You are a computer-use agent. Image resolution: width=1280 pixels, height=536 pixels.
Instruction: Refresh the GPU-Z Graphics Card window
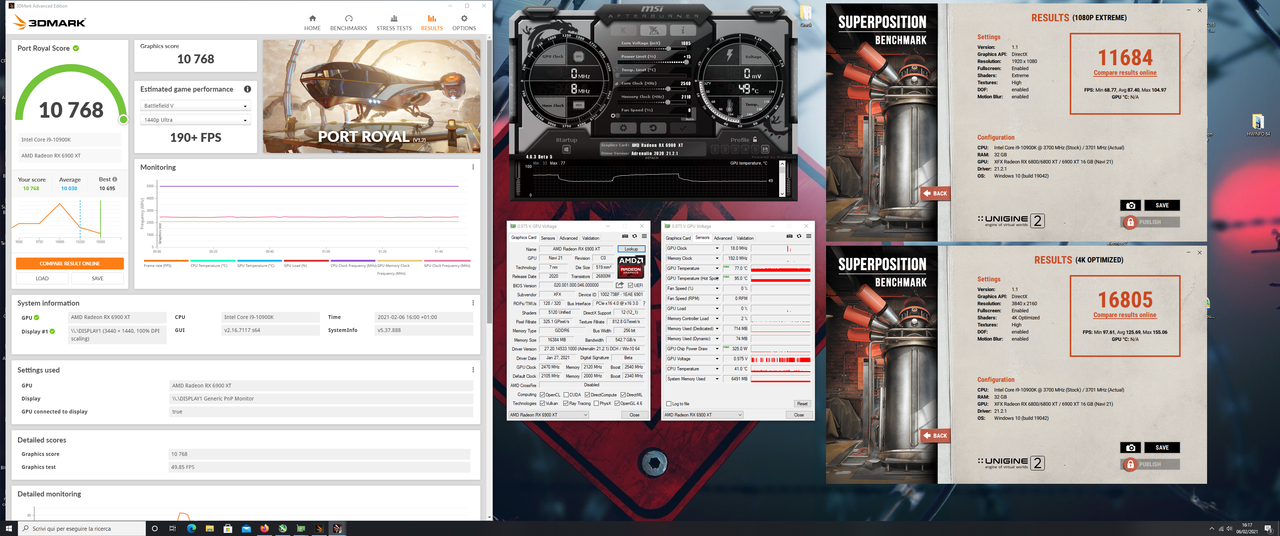[x=635, y=236]
